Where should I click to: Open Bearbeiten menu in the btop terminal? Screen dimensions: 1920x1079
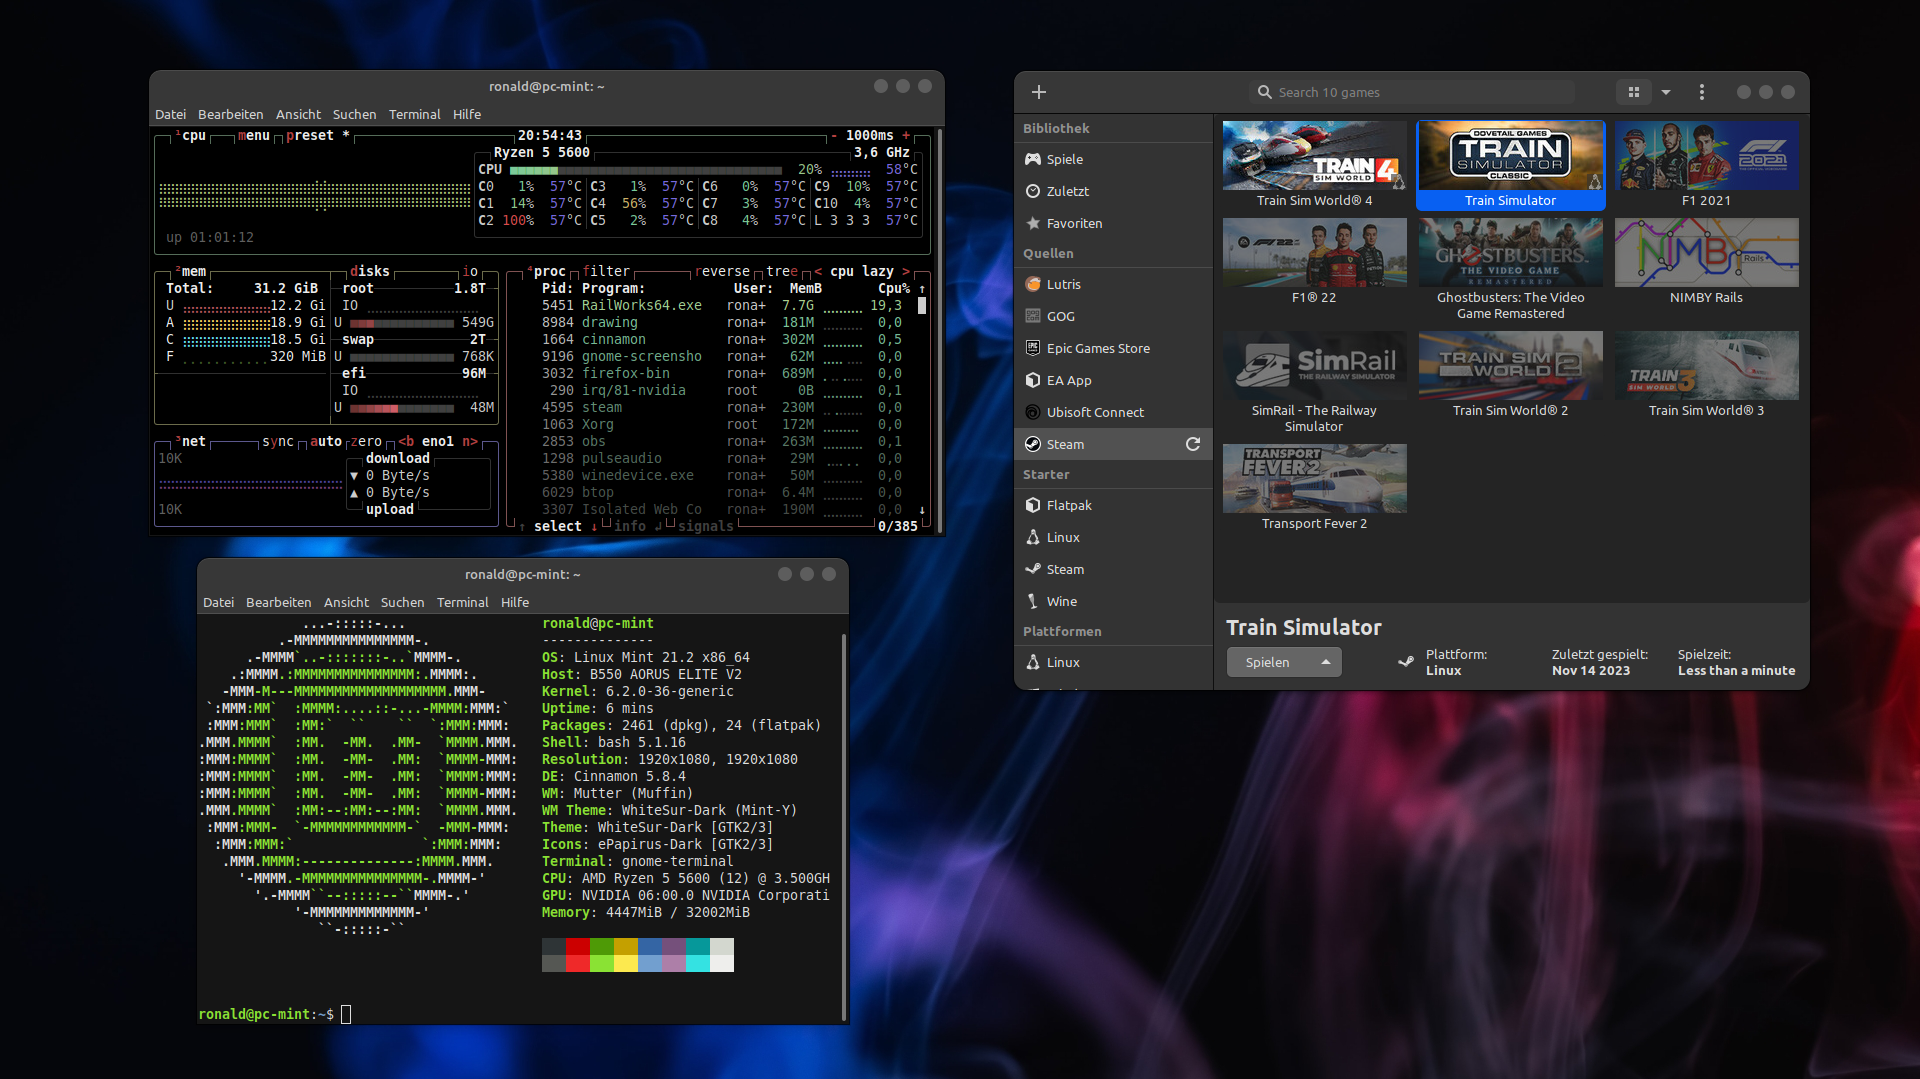pos(230,115)
